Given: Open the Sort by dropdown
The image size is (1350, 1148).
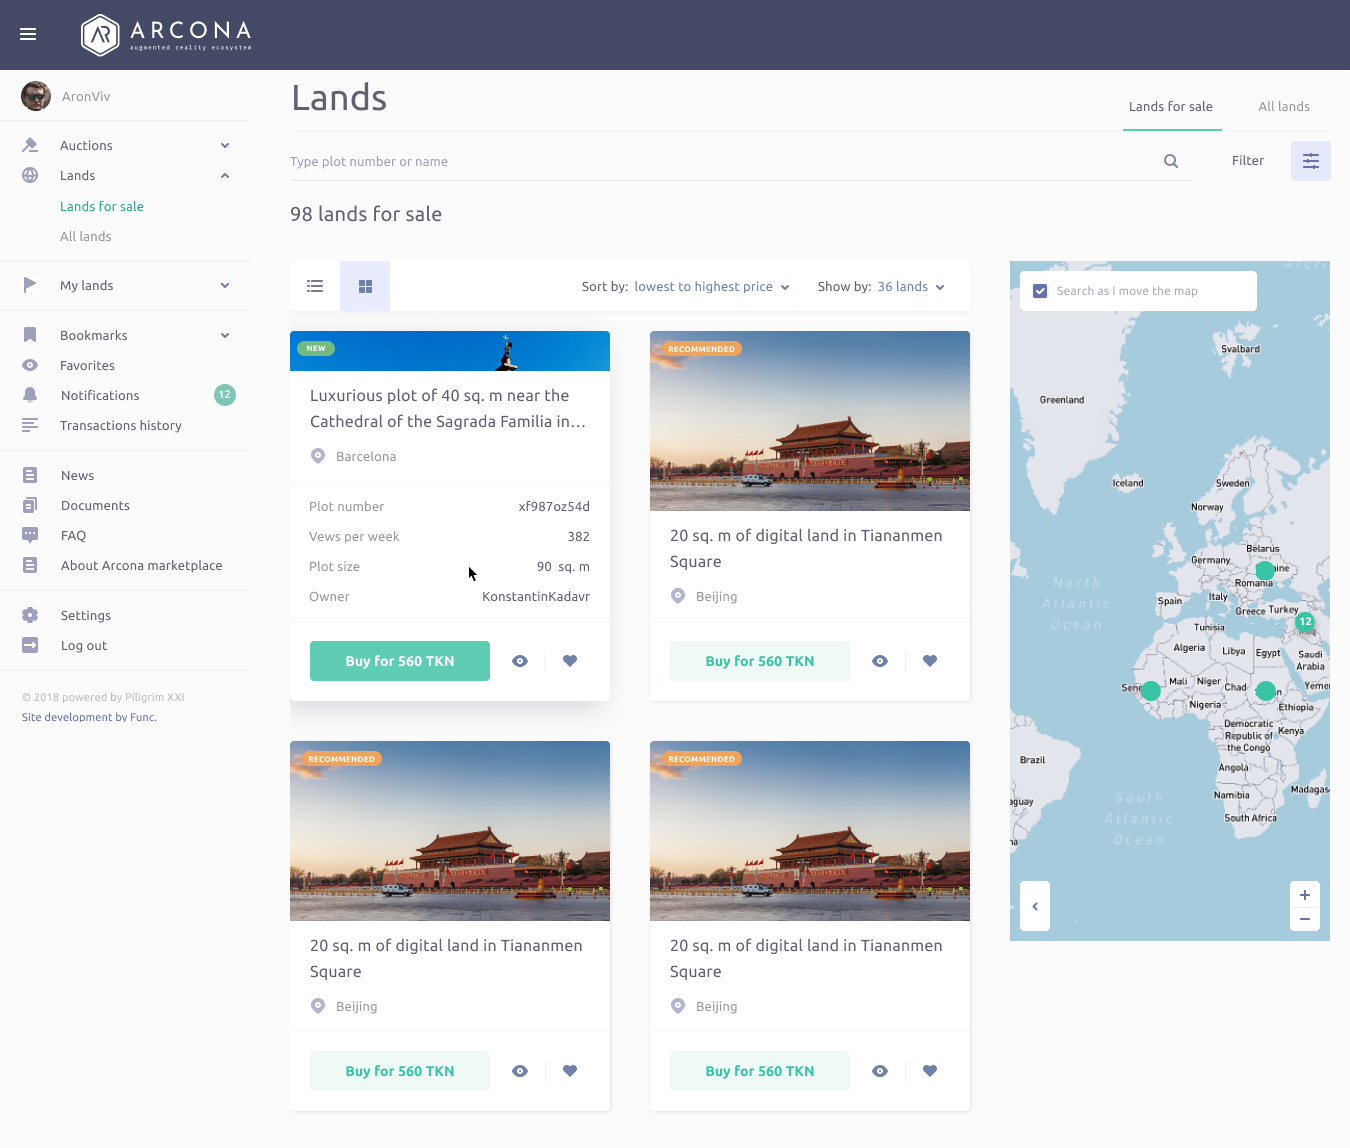Looking at the screenshot, I should (x=710, y=287).
